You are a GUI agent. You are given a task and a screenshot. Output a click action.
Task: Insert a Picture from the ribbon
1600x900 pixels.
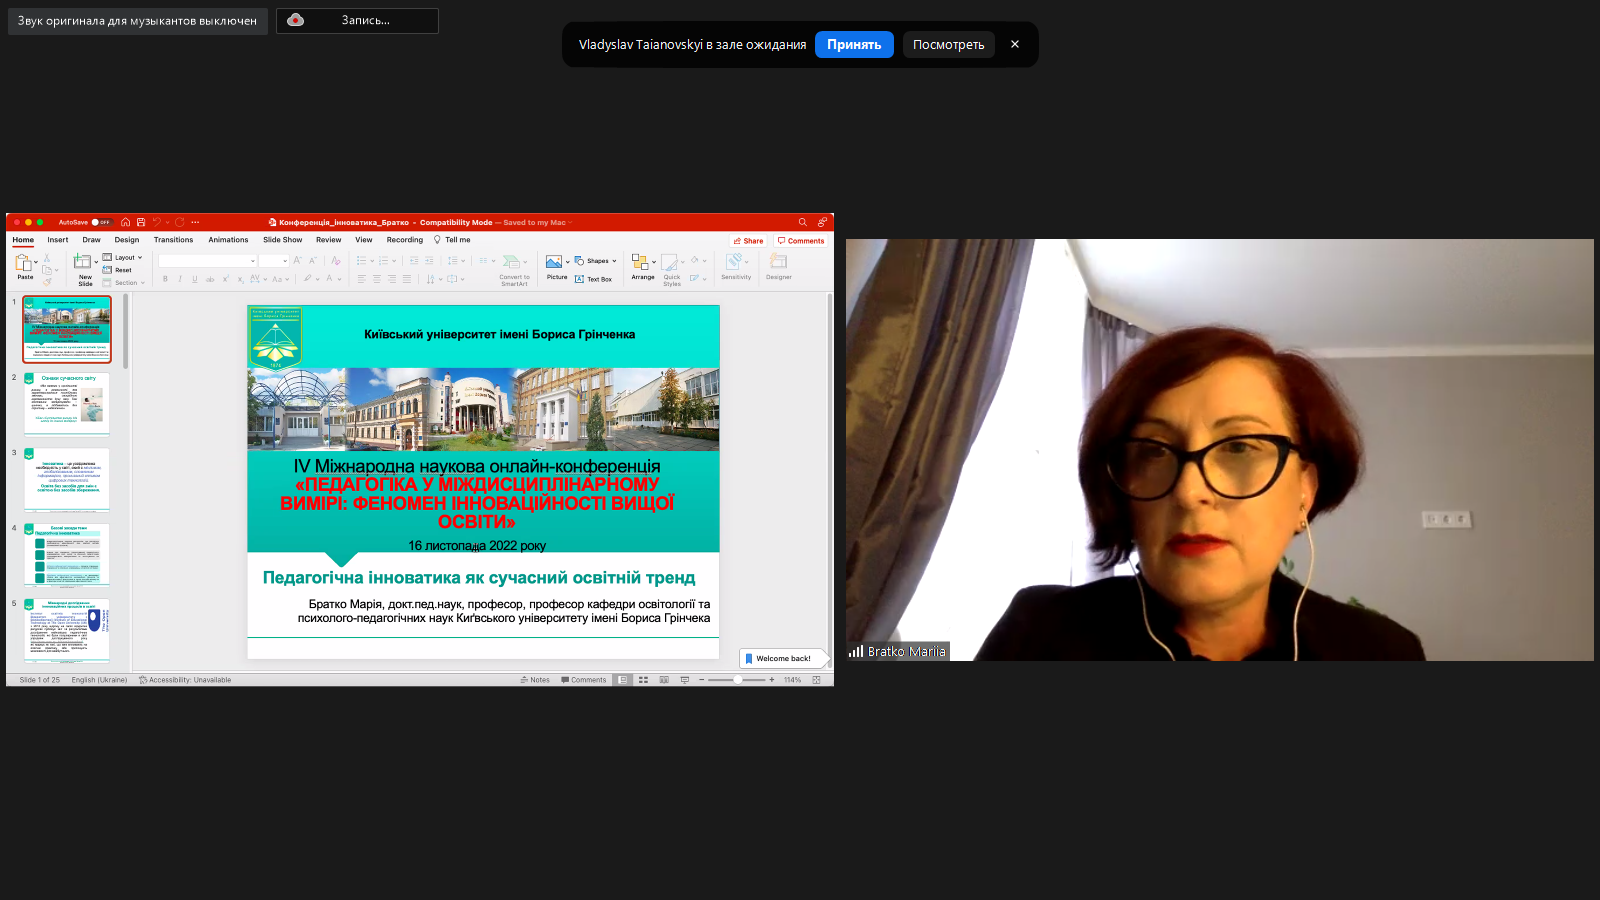coord(555,263)
